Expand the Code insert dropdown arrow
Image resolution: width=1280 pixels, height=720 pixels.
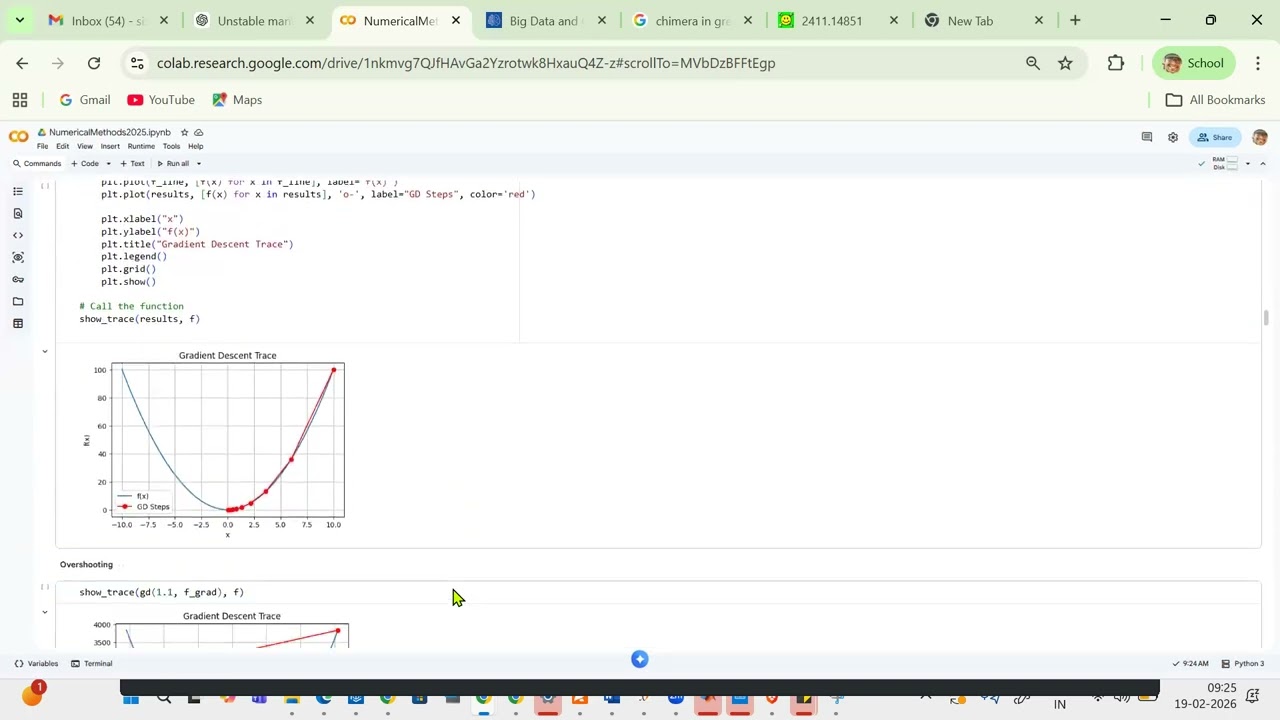pos(108,164)
